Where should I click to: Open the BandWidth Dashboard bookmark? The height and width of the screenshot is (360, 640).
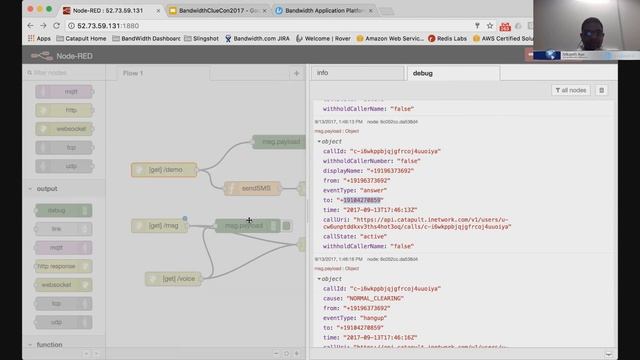[x=146, y=38]
